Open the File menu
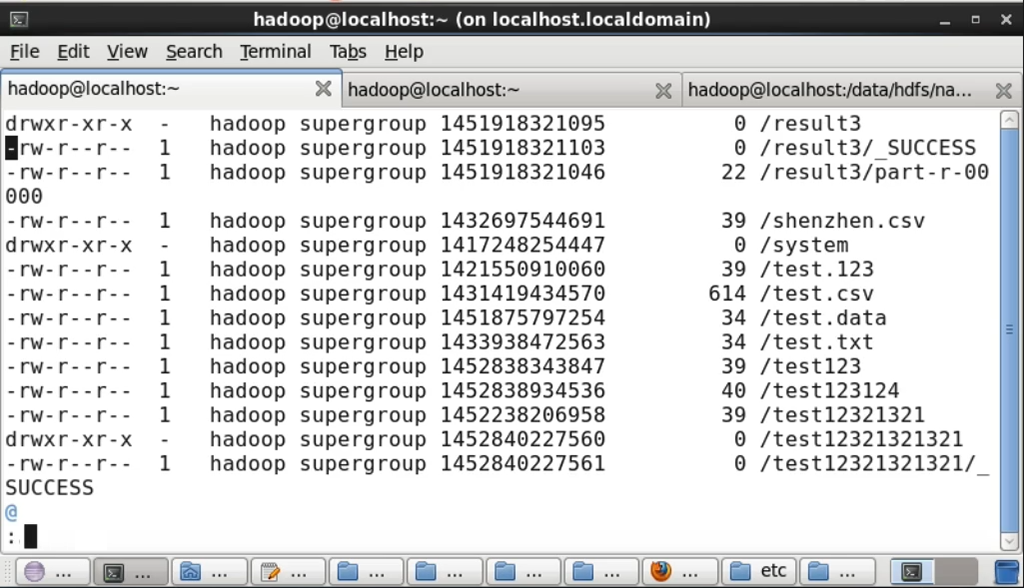 pos(25,52)
